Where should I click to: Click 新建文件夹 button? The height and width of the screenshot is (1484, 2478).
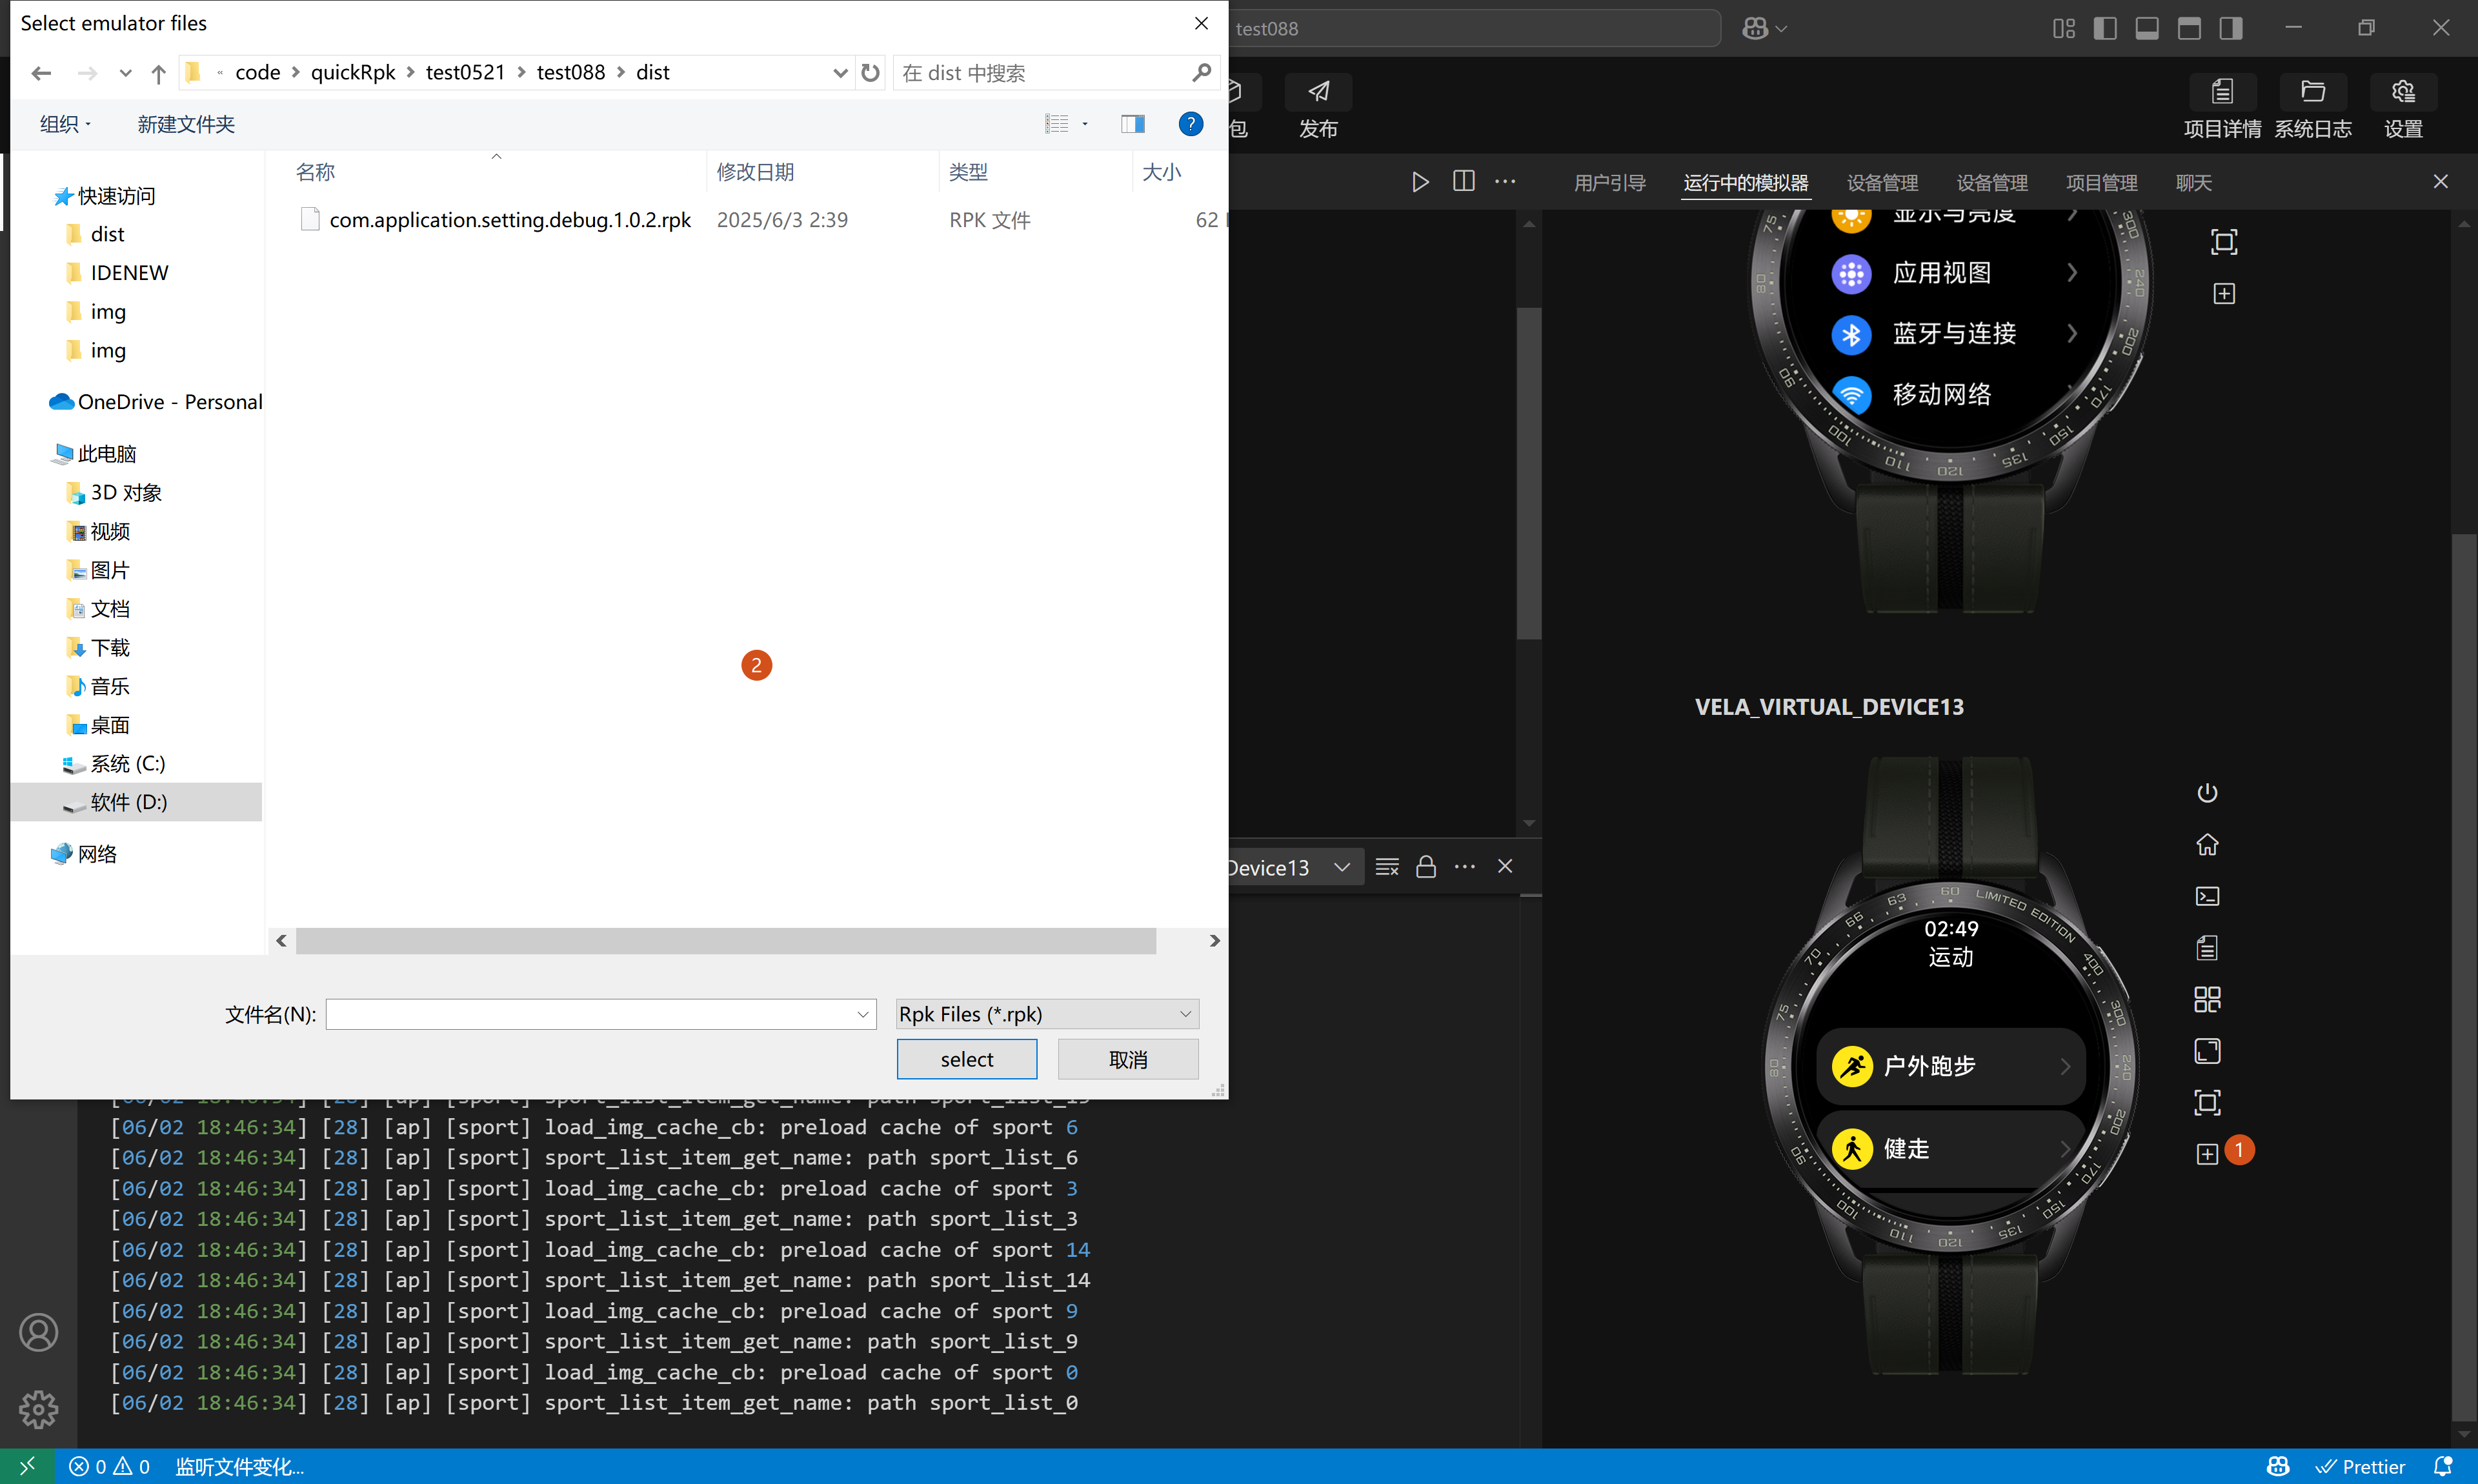(186, 124)
